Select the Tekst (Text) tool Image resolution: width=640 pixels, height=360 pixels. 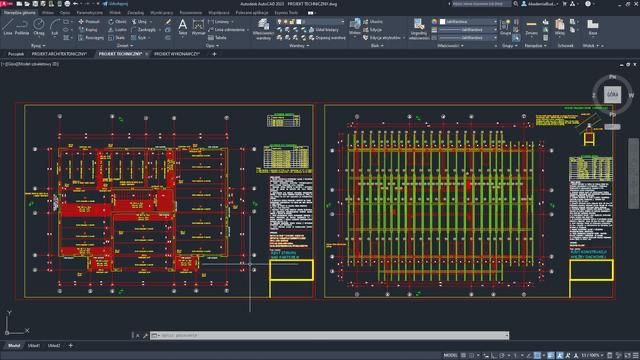click(182, 27)
